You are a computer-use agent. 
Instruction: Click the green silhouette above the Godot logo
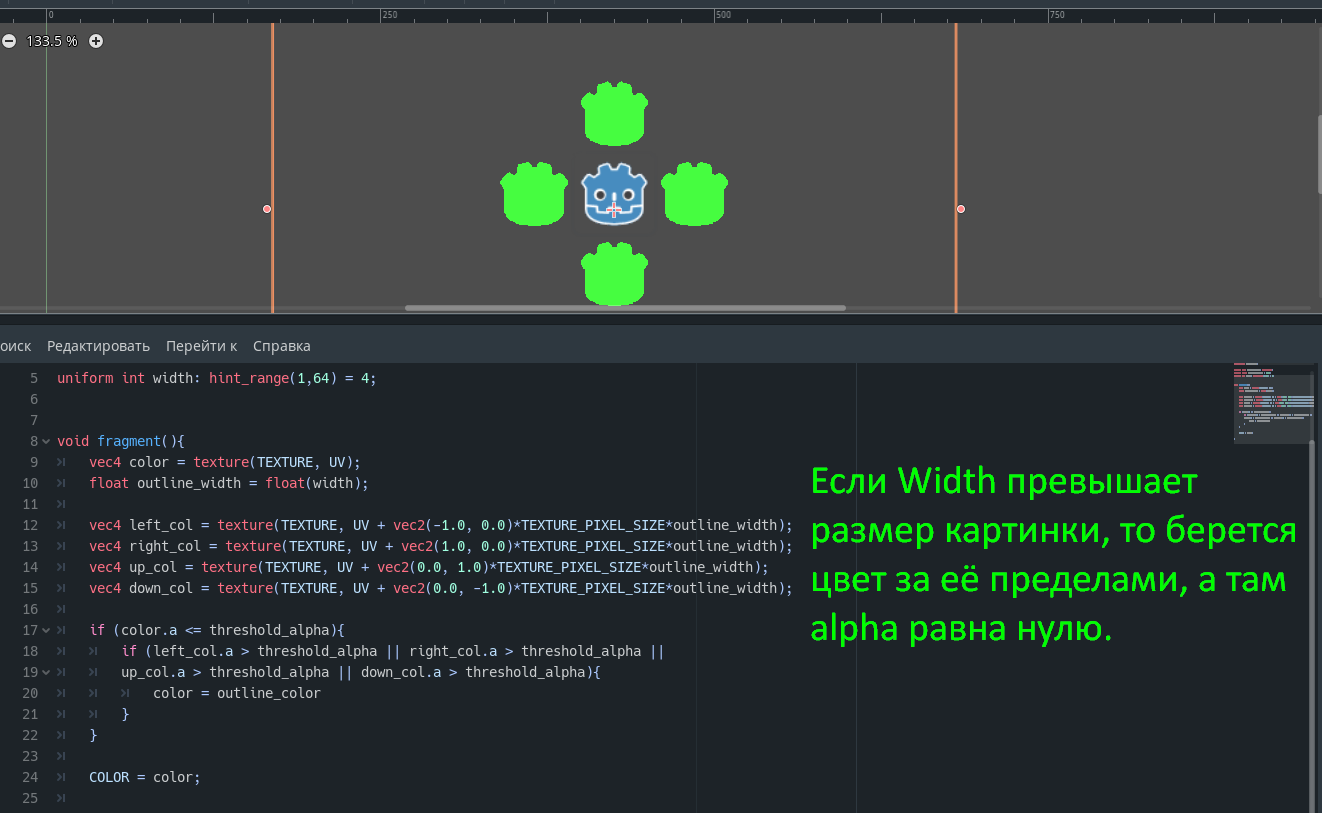(x=614, y=114)
